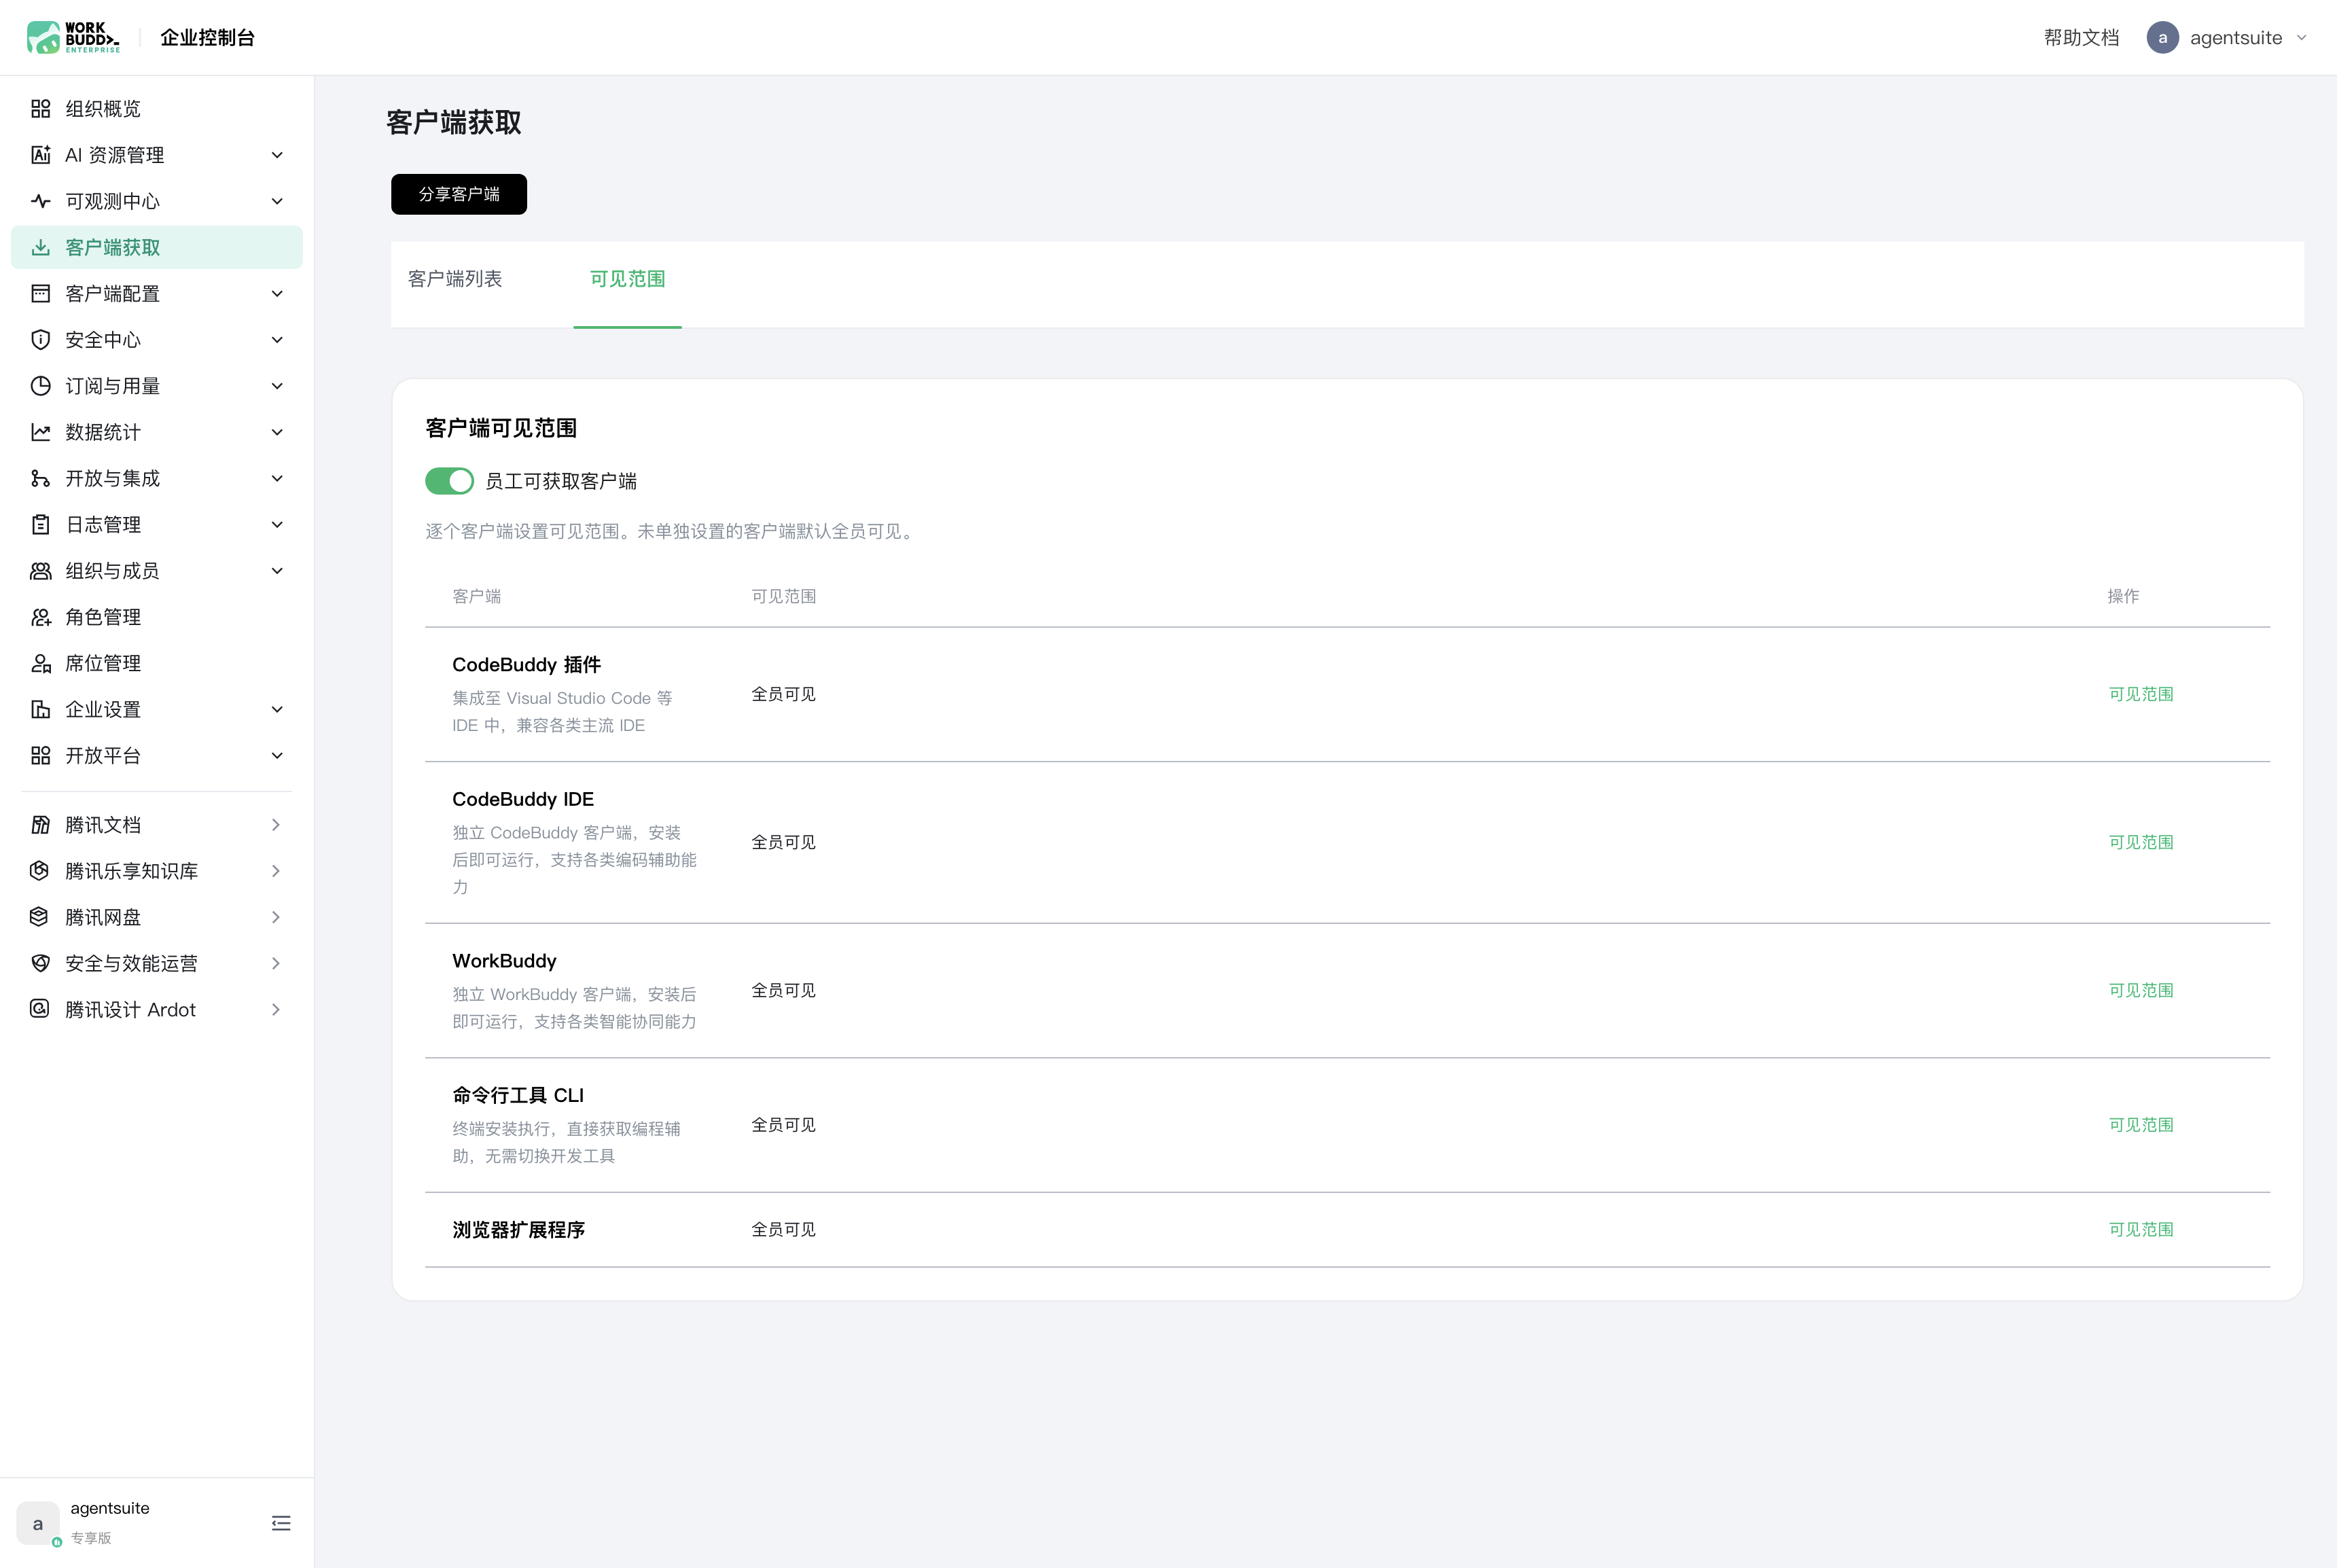Screen dimensions: 2337x1568
Task: Click the 专享版 label under agentsuite
Action: pyautogui.click(x=91, y=1538)
